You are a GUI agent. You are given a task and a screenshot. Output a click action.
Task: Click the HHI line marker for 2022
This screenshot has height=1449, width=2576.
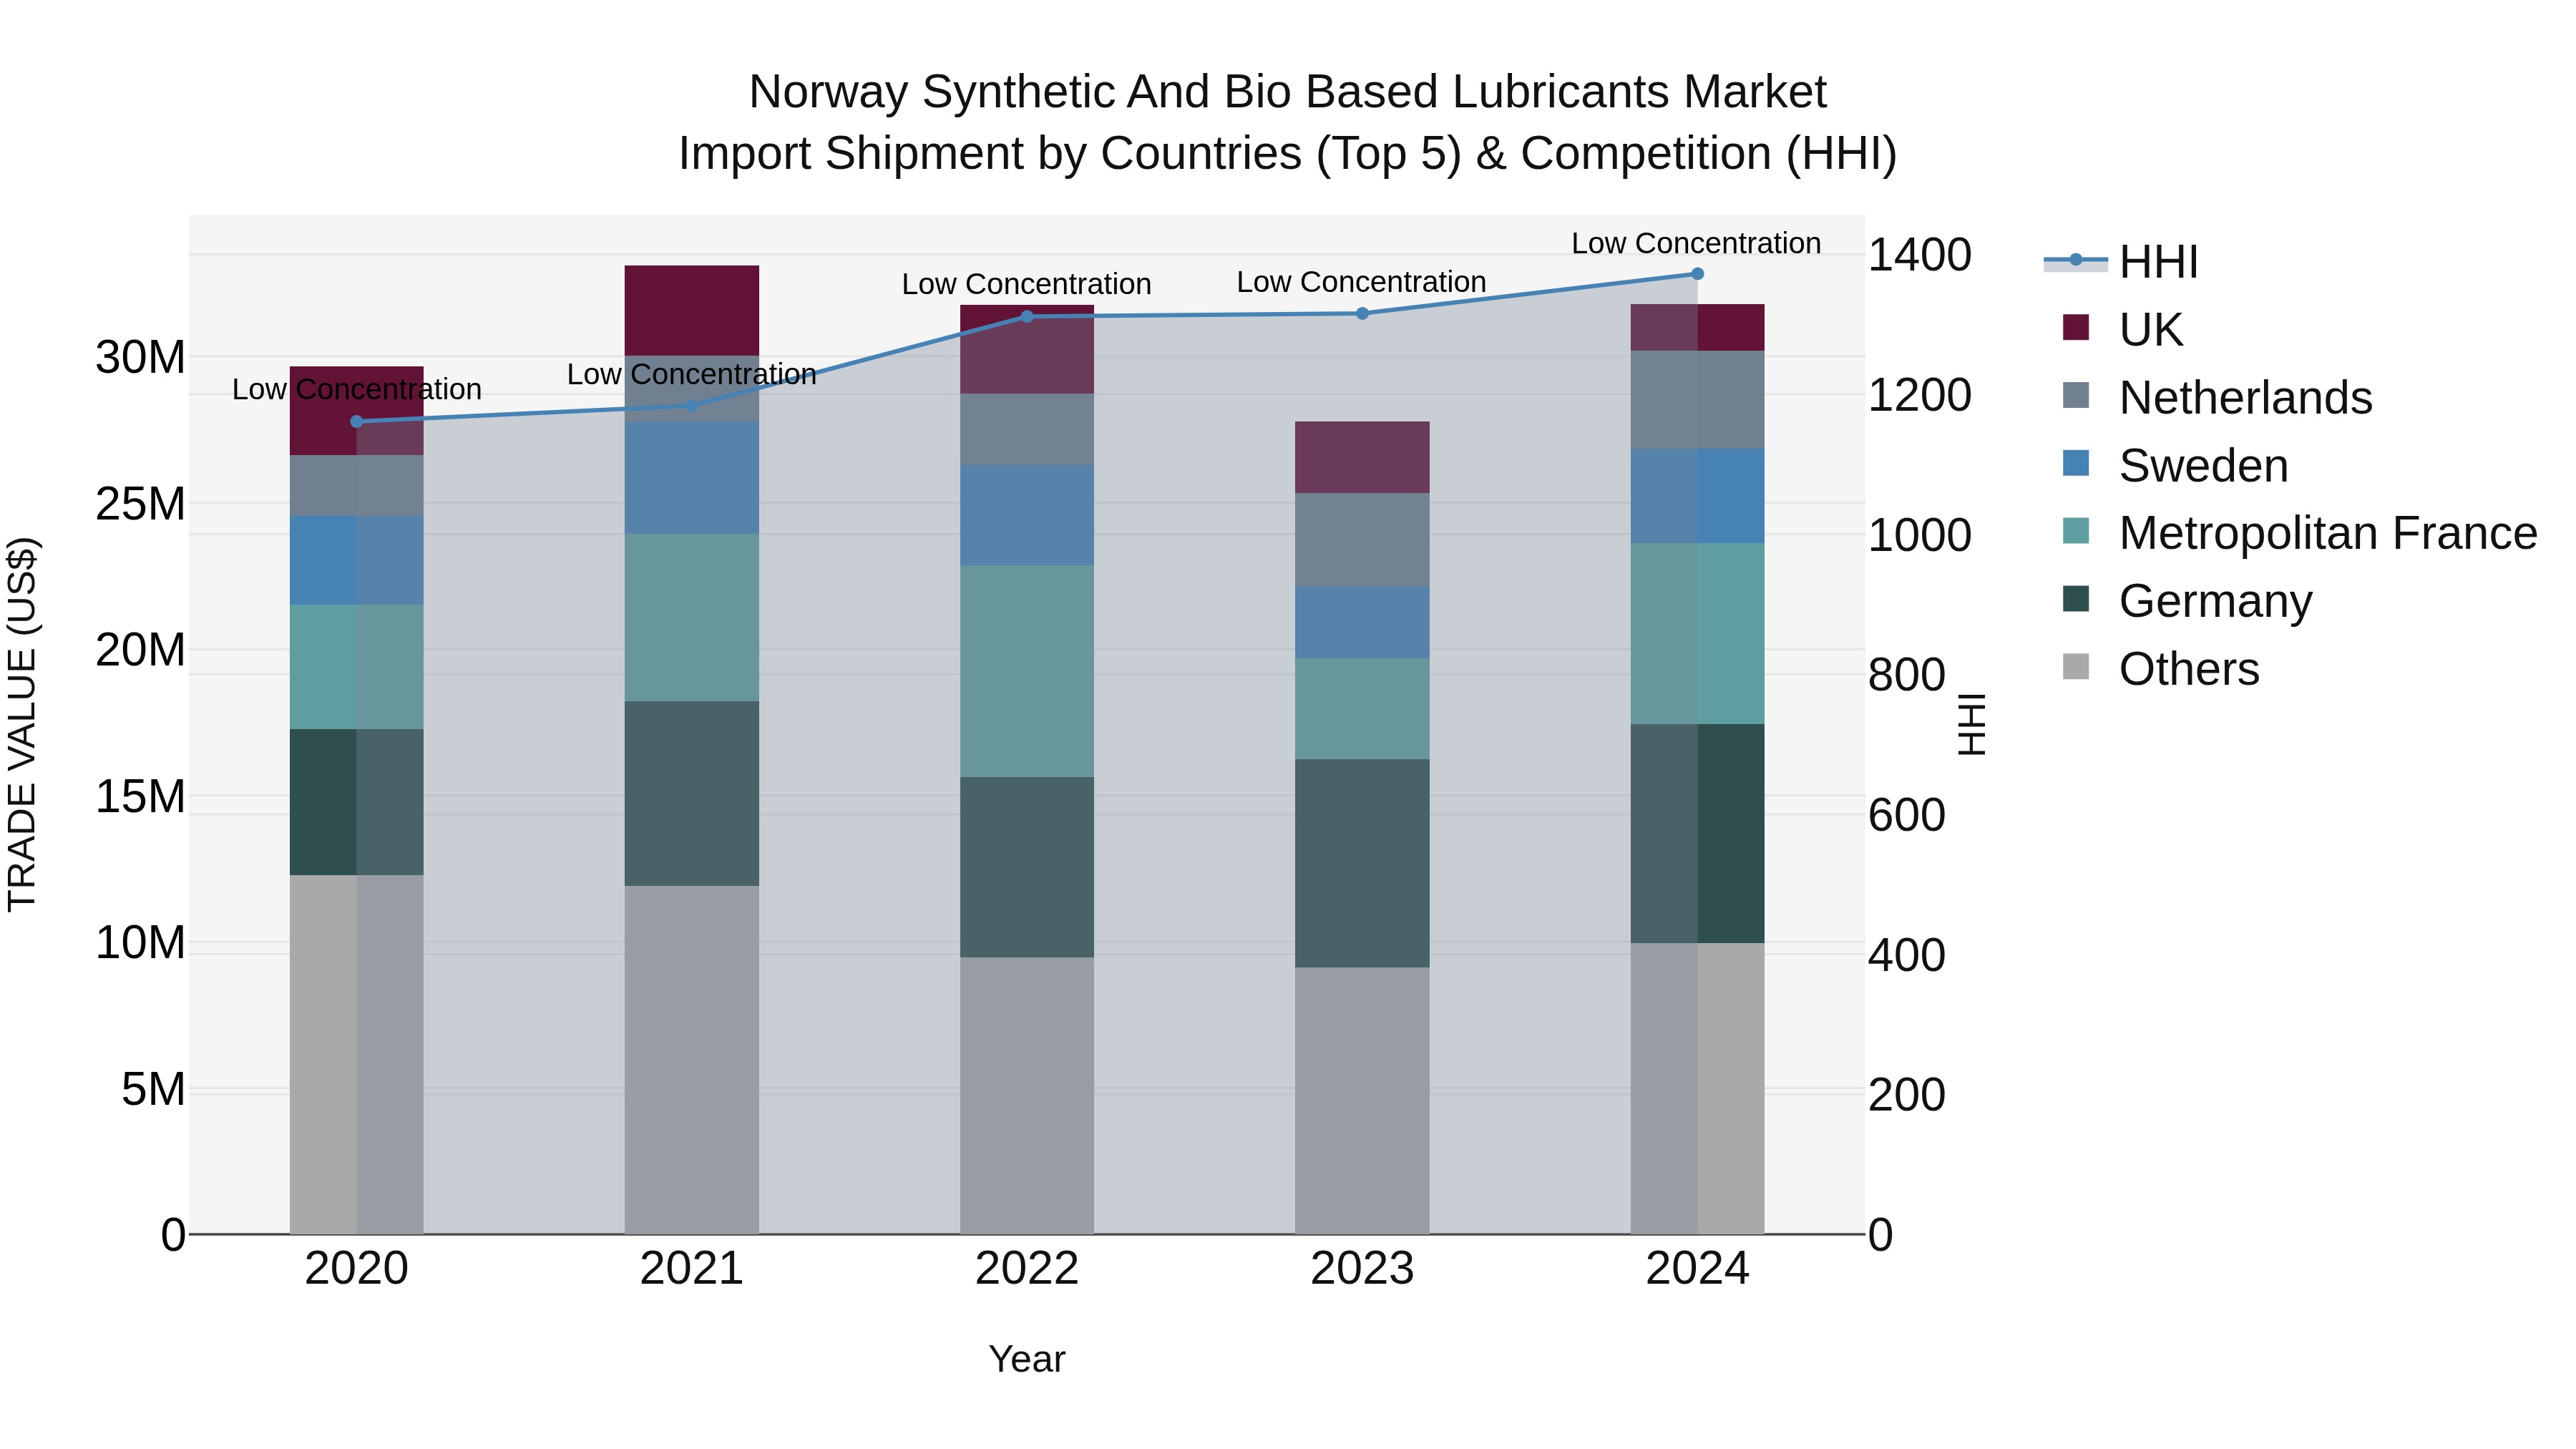1027,317
